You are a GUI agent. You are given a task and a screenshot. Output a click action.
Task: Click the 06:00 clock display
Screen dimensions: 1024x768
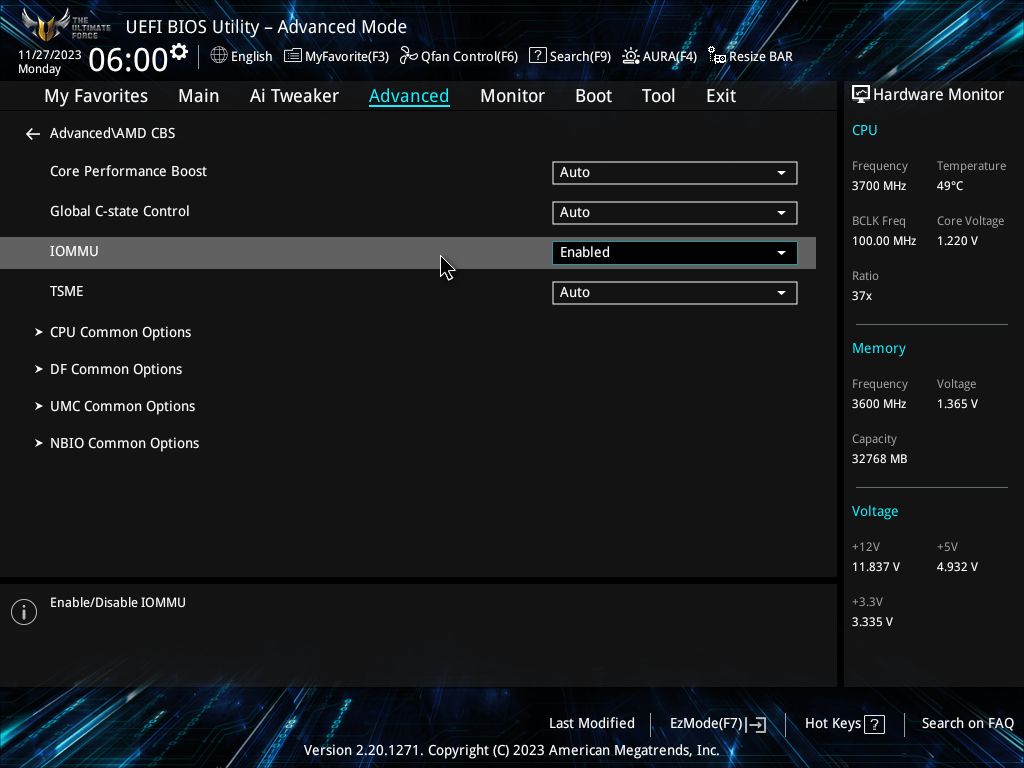tap(128, 60)
